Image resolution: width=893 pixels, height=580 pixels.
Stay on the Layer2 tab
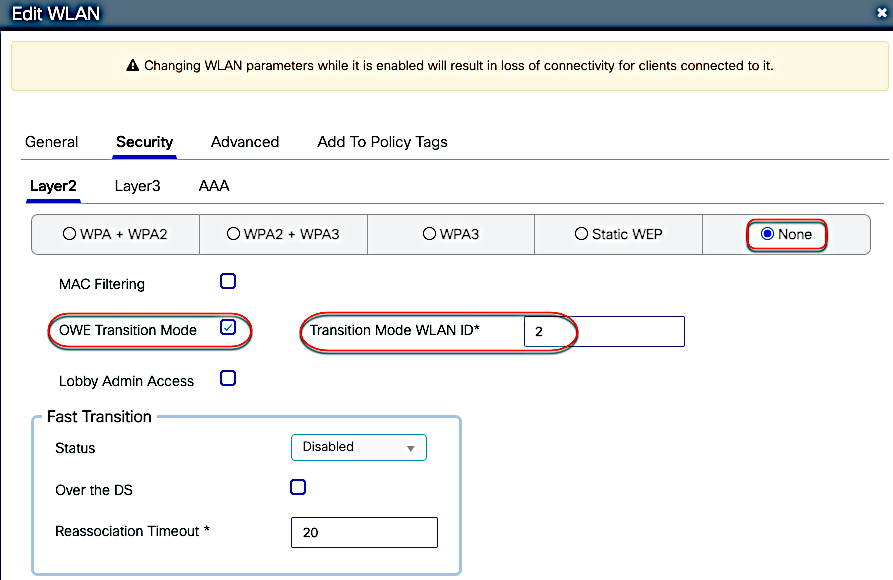[x=52, y=186]
